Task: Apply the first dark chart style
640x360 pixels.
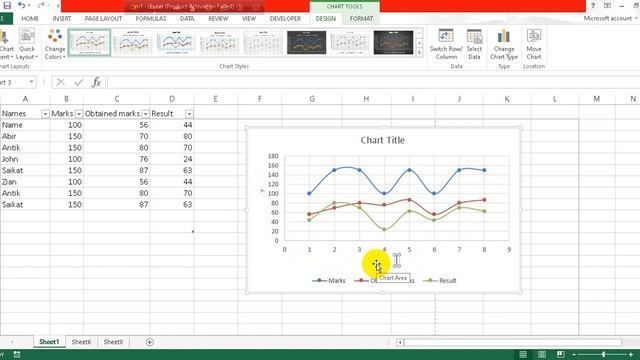Action: [307, 42]
